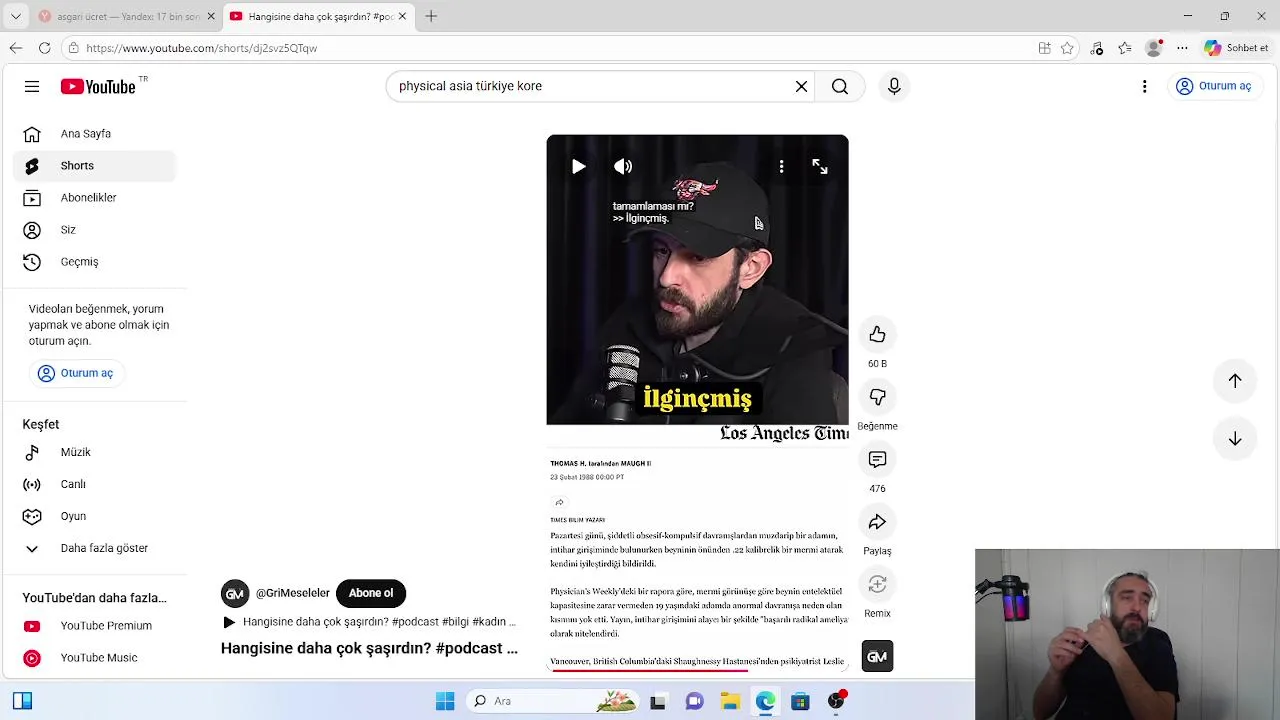1280x720 pixels.
Task: Open Abonelikler in the sidebar
Action: pos(94,198)
